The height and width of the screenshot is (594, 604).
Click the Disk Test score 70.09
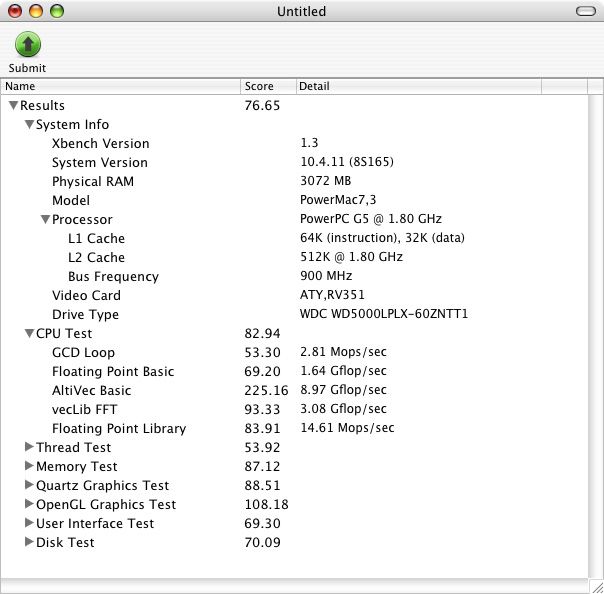262,542
